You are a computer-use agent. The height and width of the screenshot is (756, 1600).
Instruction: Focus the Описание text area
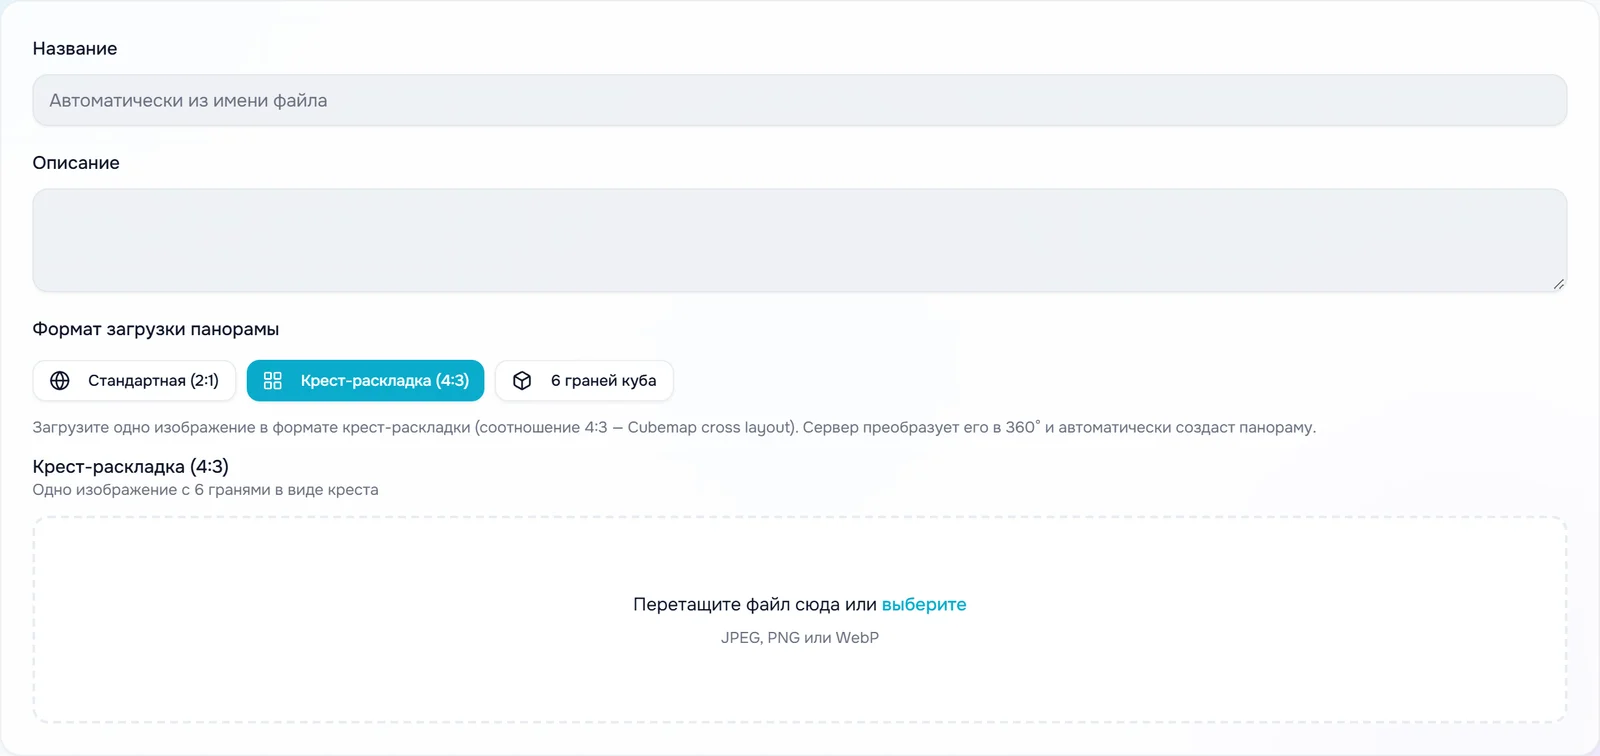pos(799,240)
